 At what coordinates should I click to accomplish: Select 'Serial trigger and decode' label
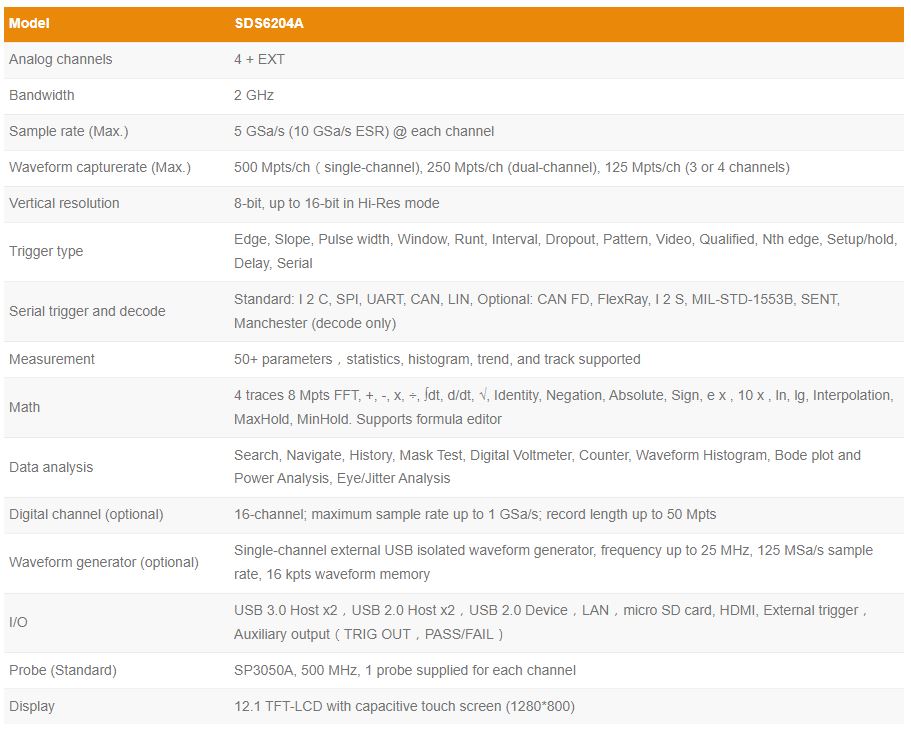pos(87,311)
